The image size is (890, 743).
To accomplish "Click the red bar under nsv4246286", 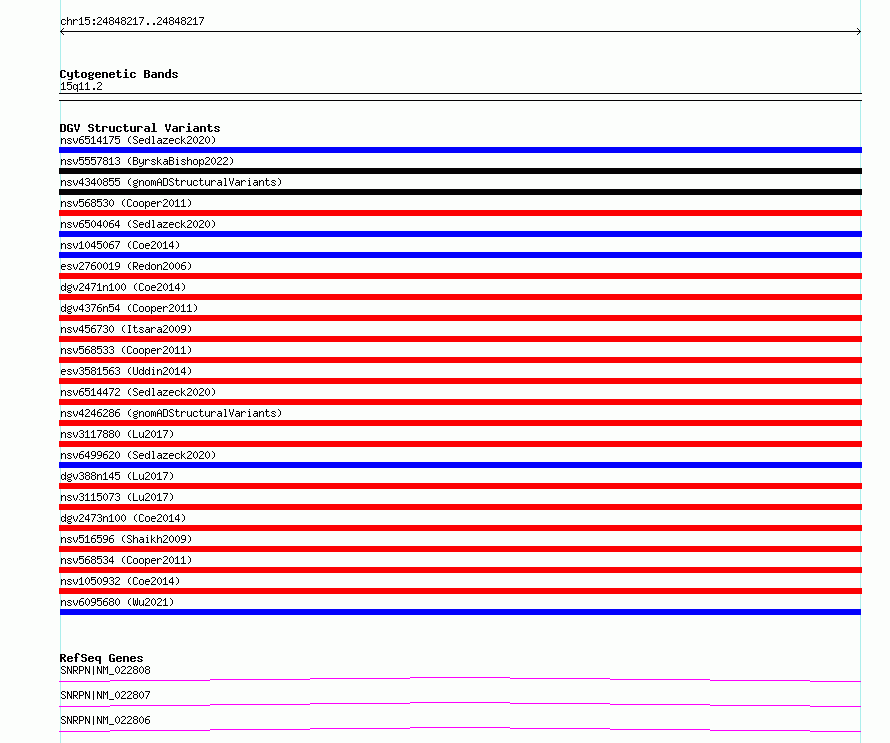I will 460,423.
